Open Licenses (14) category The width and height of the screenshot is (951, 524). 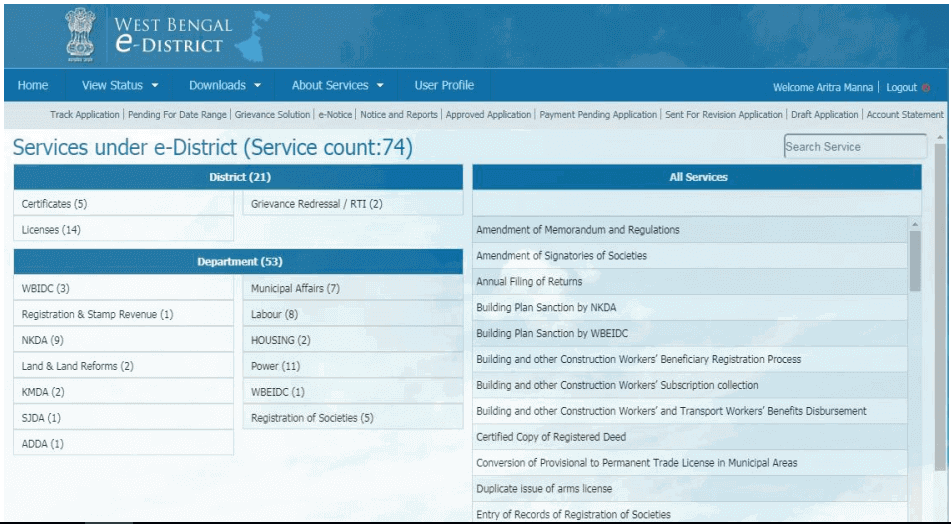[x=123, y=230]
